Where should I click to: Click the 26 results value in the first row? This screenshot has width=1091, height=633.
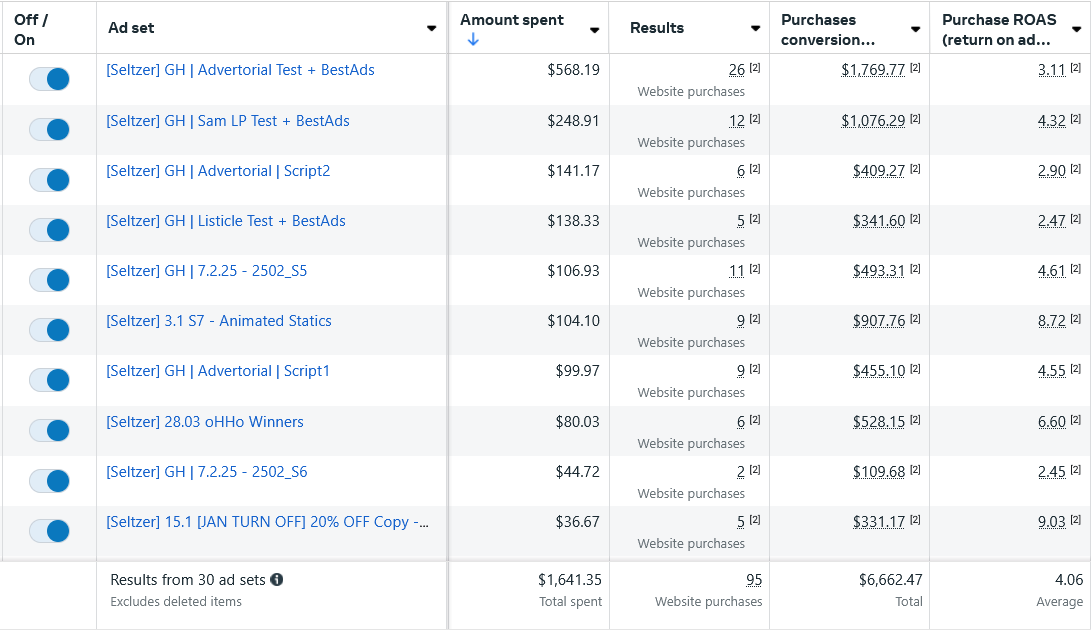(737, 70)
